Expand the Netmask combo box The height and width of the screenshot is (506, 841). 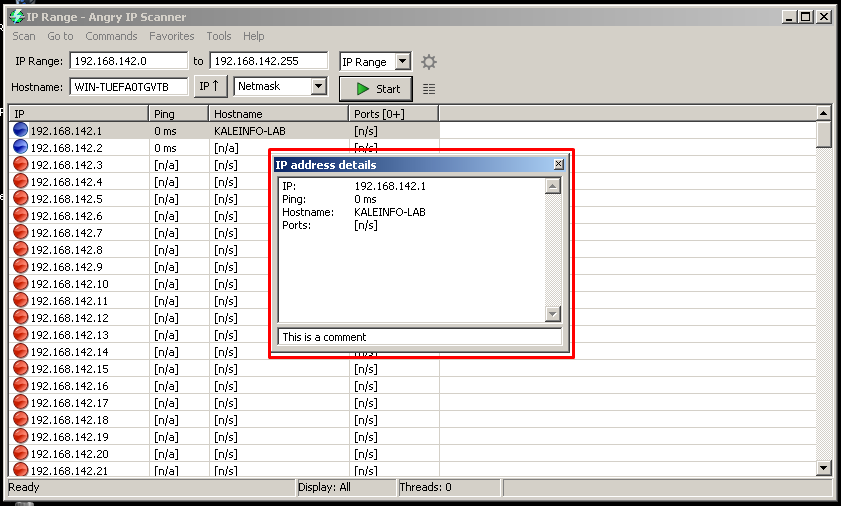(319, 86)
